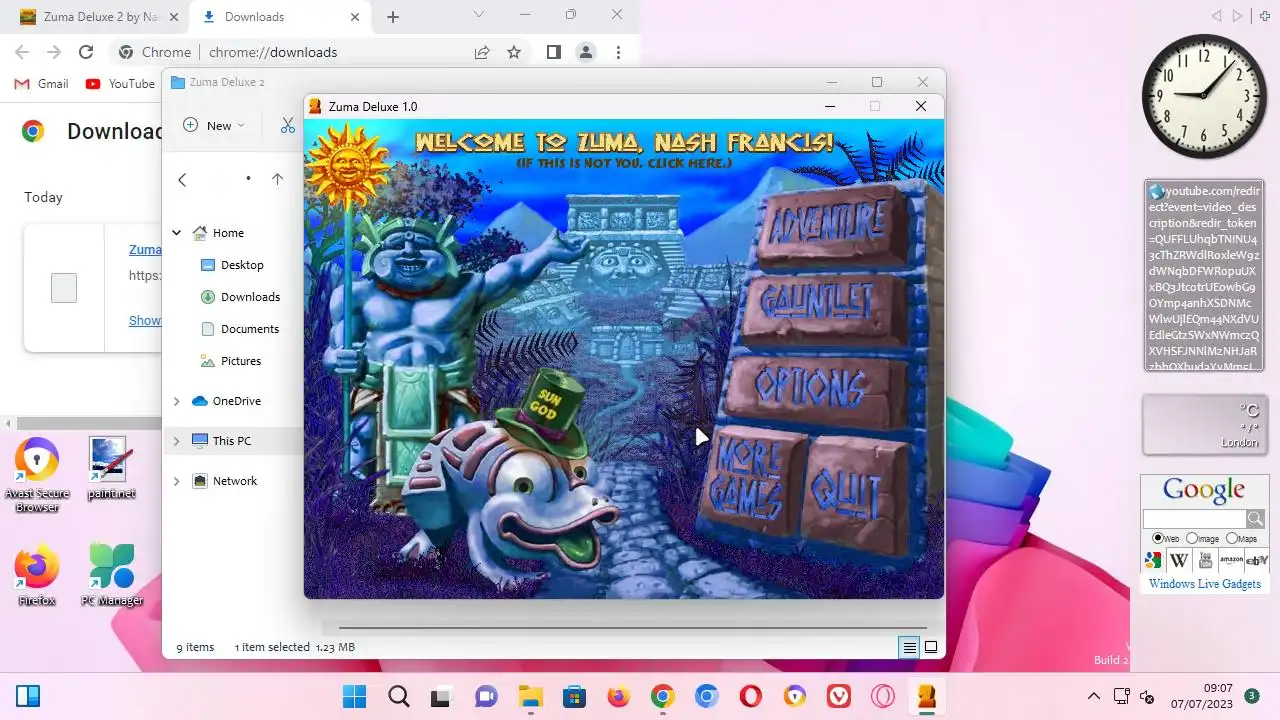Click the eBay icon in Google gadget

pos(1257,561)
